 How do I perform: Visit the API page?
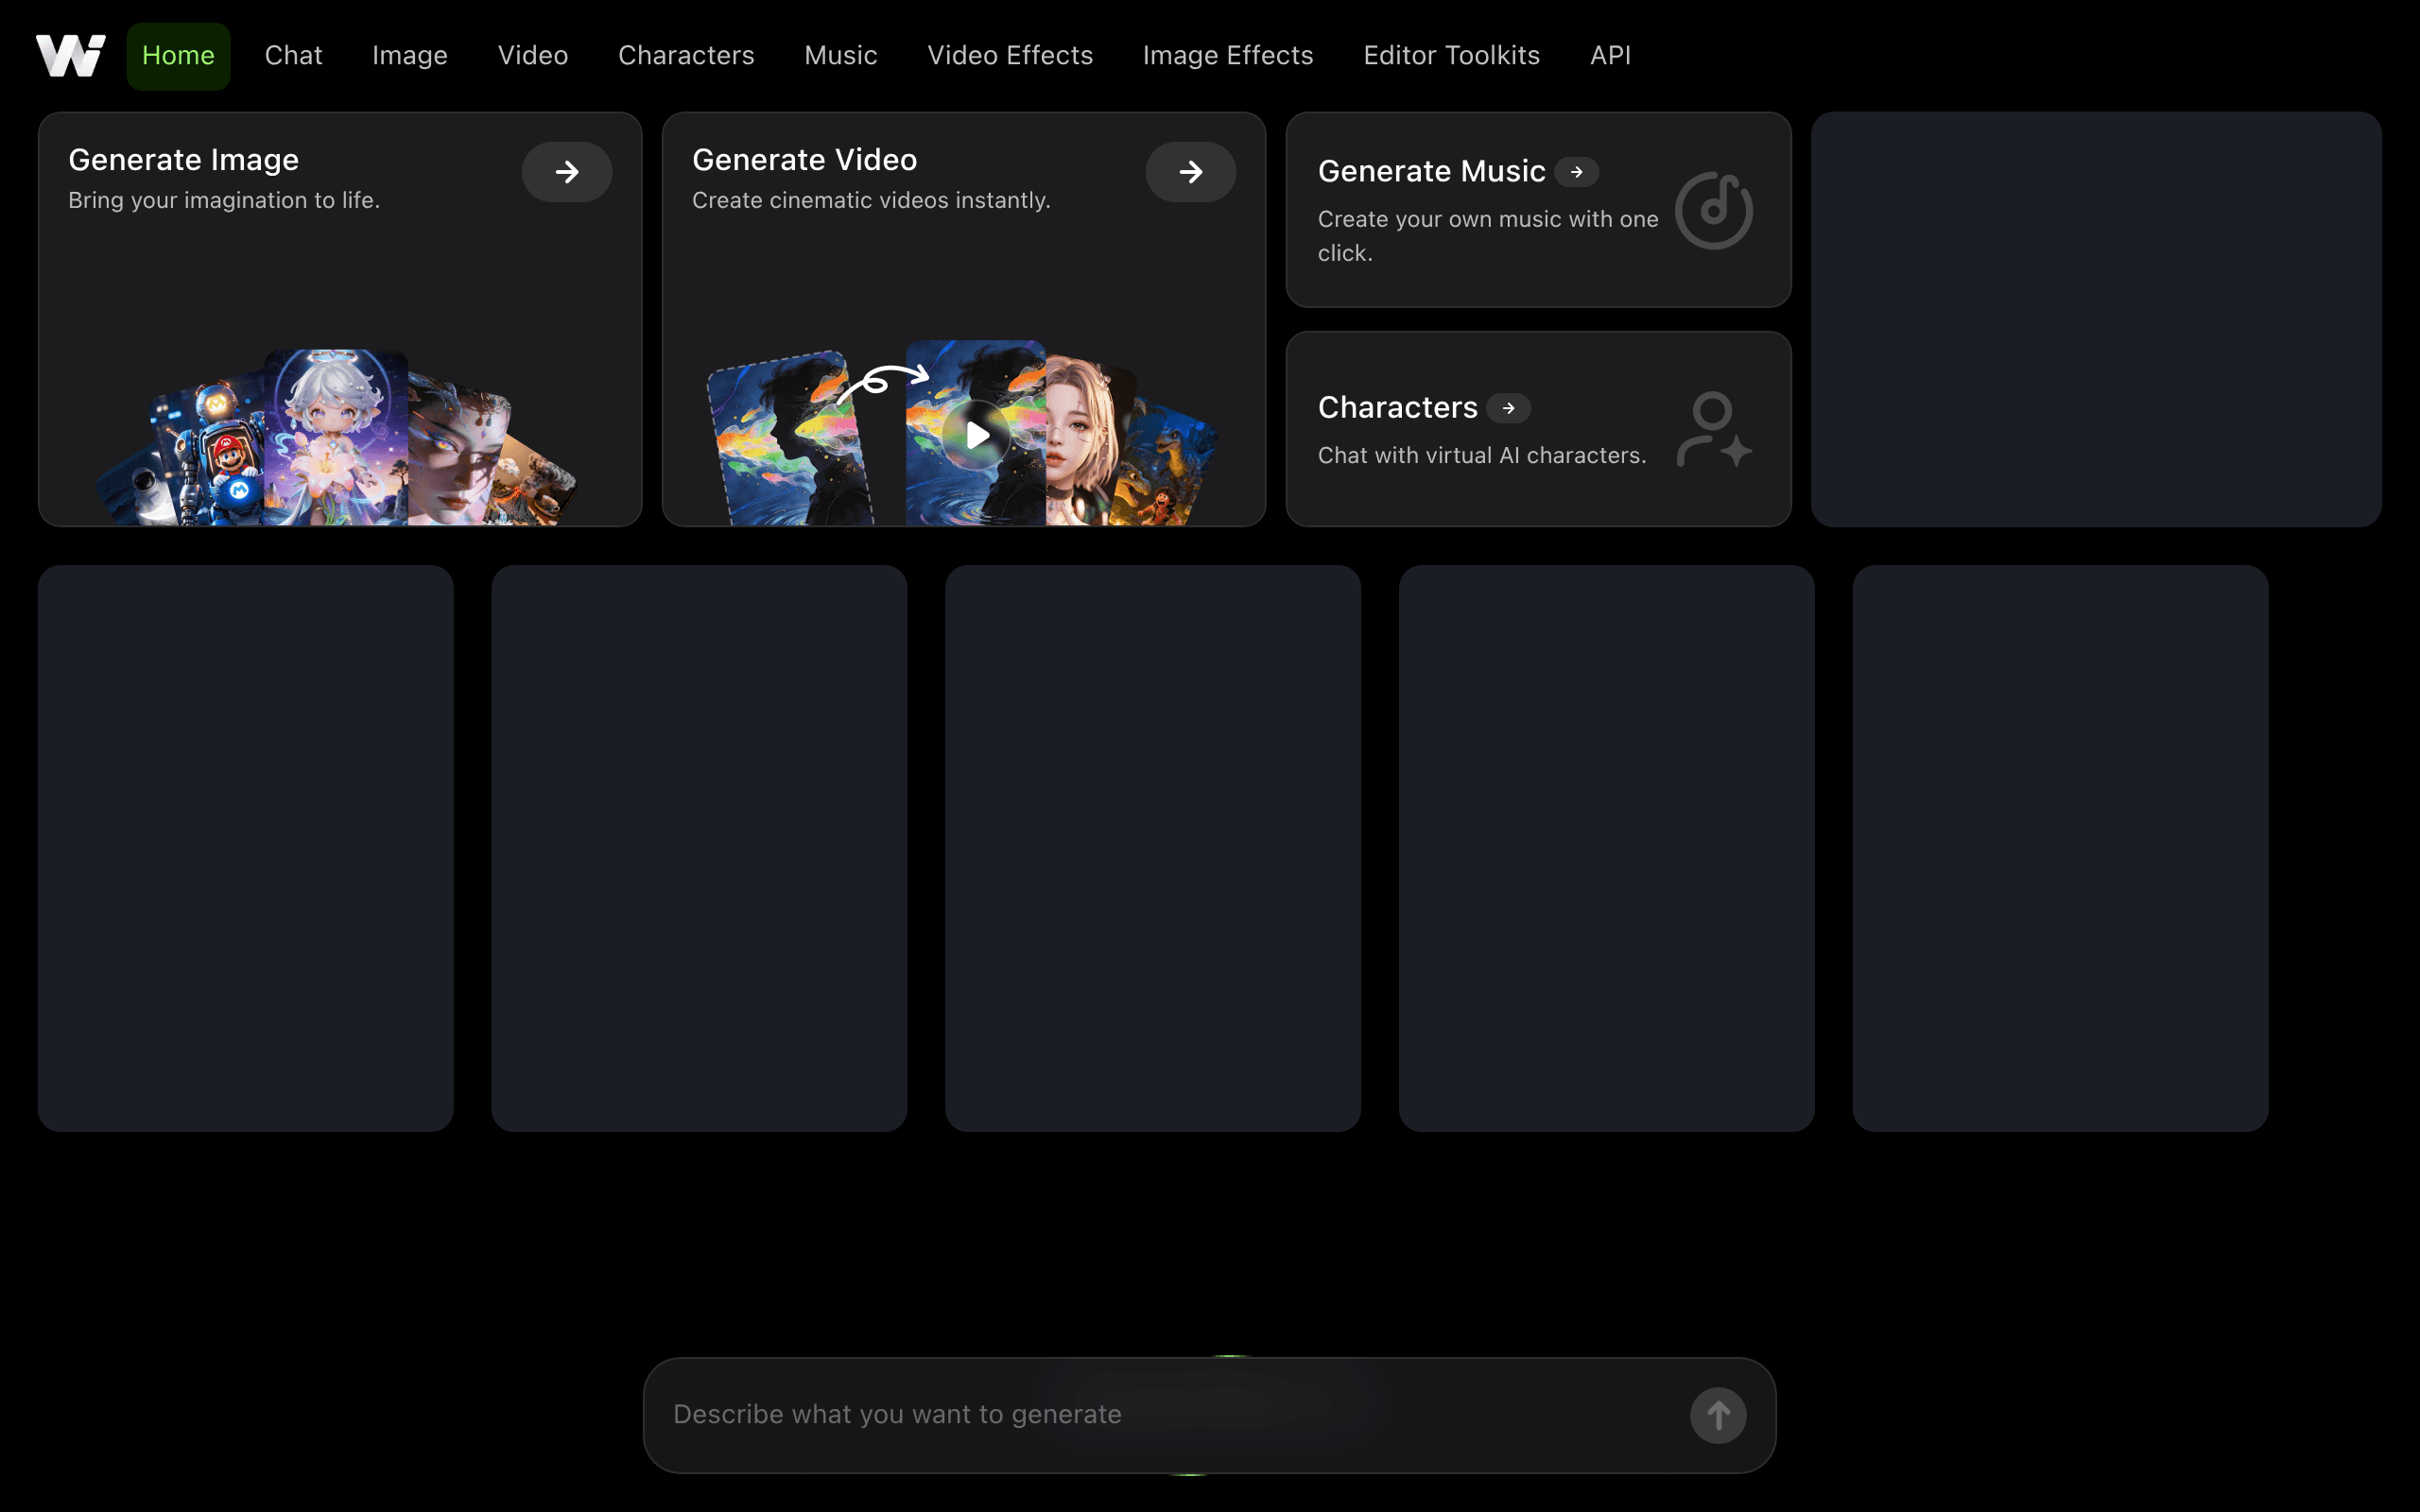1610,56
